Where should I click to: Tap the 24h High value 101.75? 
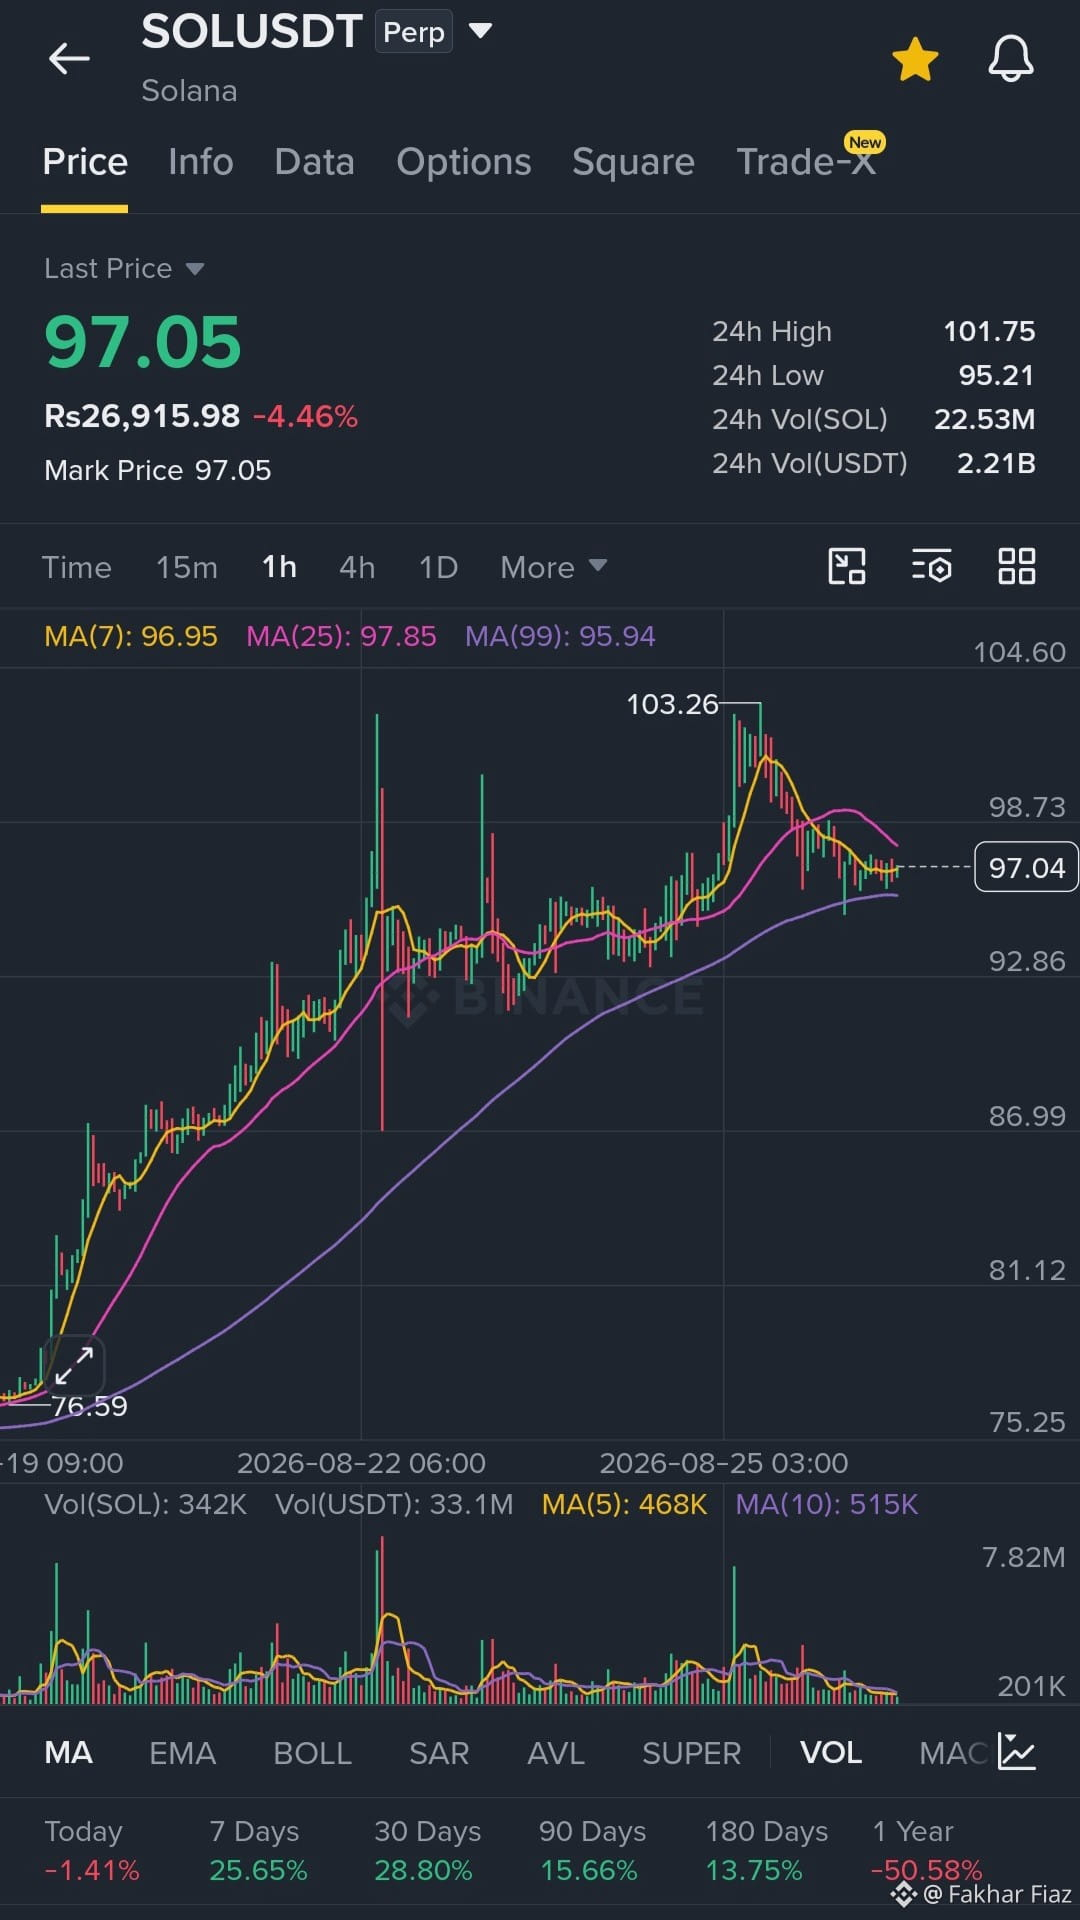pyautogui.click(x=989, y=331)
